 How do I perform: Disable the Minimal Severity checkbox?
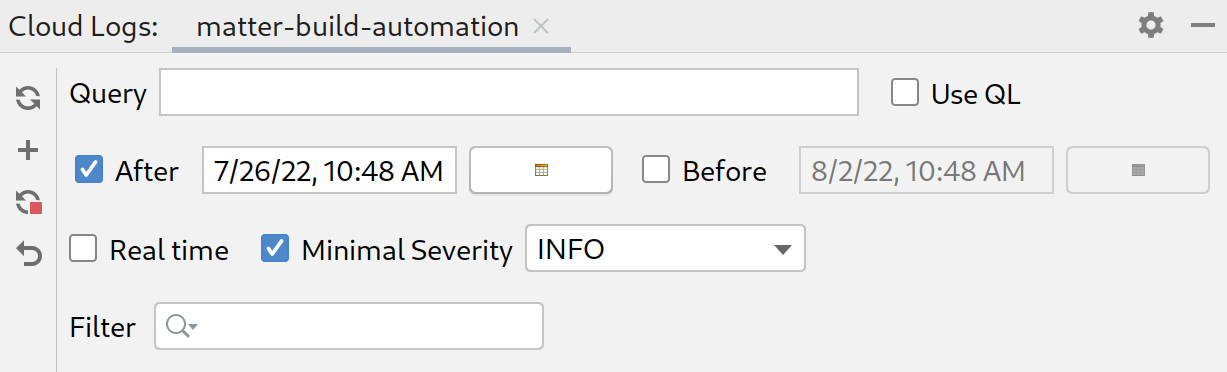coord(275,249)
